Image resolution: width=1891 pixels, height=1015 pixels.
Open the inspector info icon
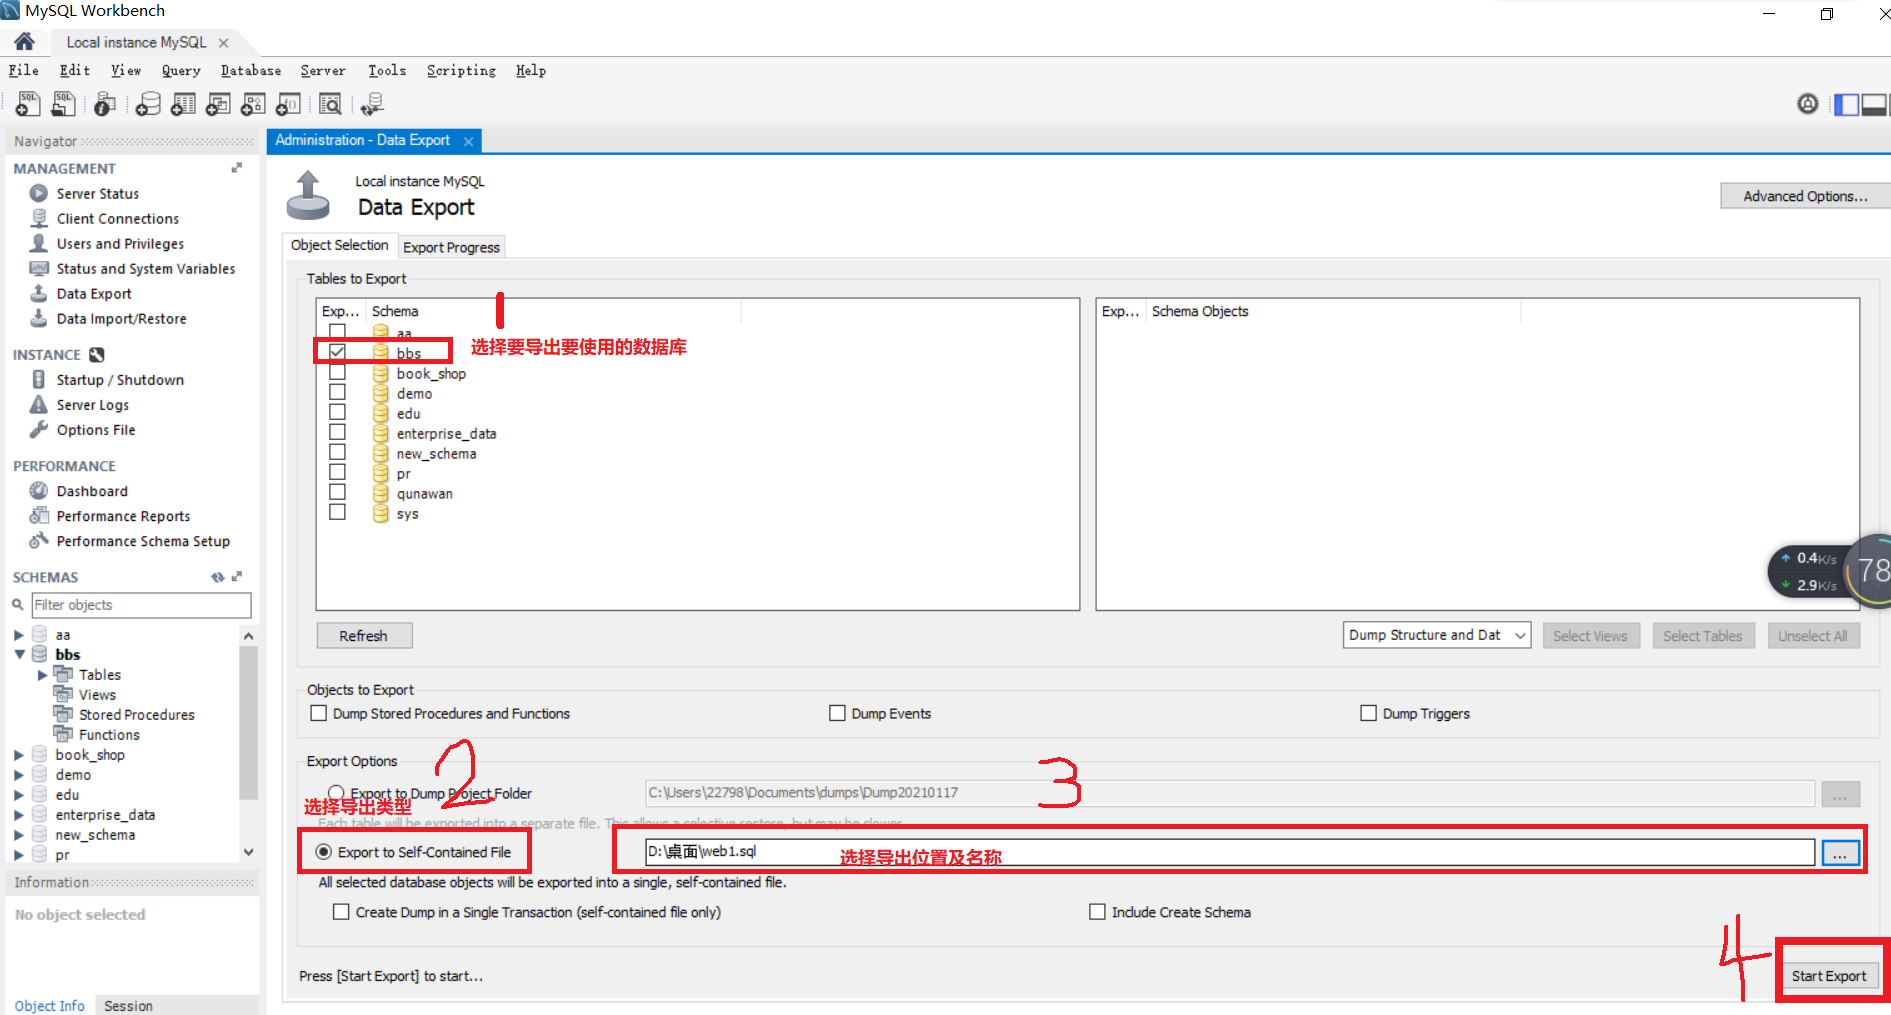105,104
